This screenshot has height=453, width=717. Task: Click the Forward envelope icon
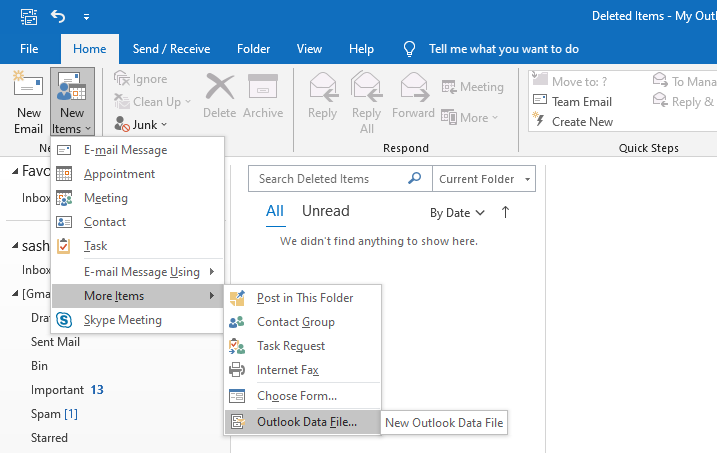pyautogui.click(x=414, y=87)
